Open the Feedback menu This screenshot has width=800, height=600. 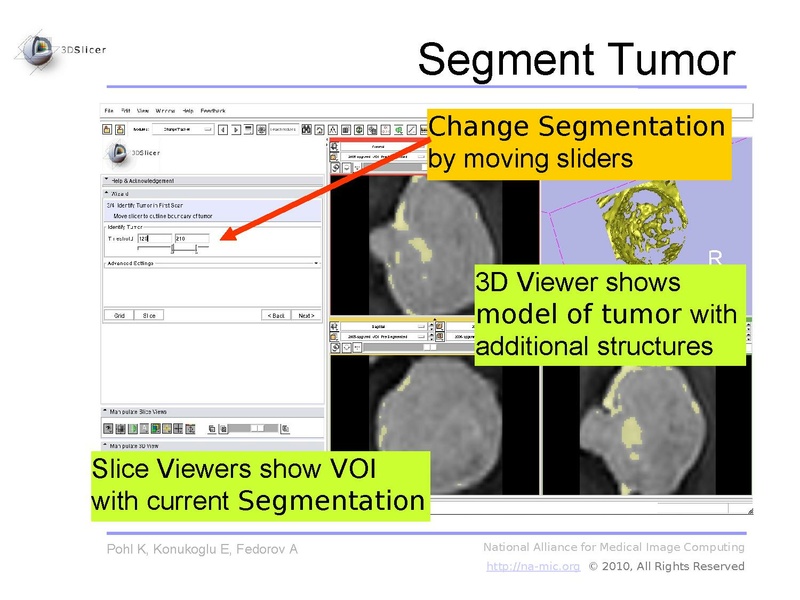(x=213, y=110)
